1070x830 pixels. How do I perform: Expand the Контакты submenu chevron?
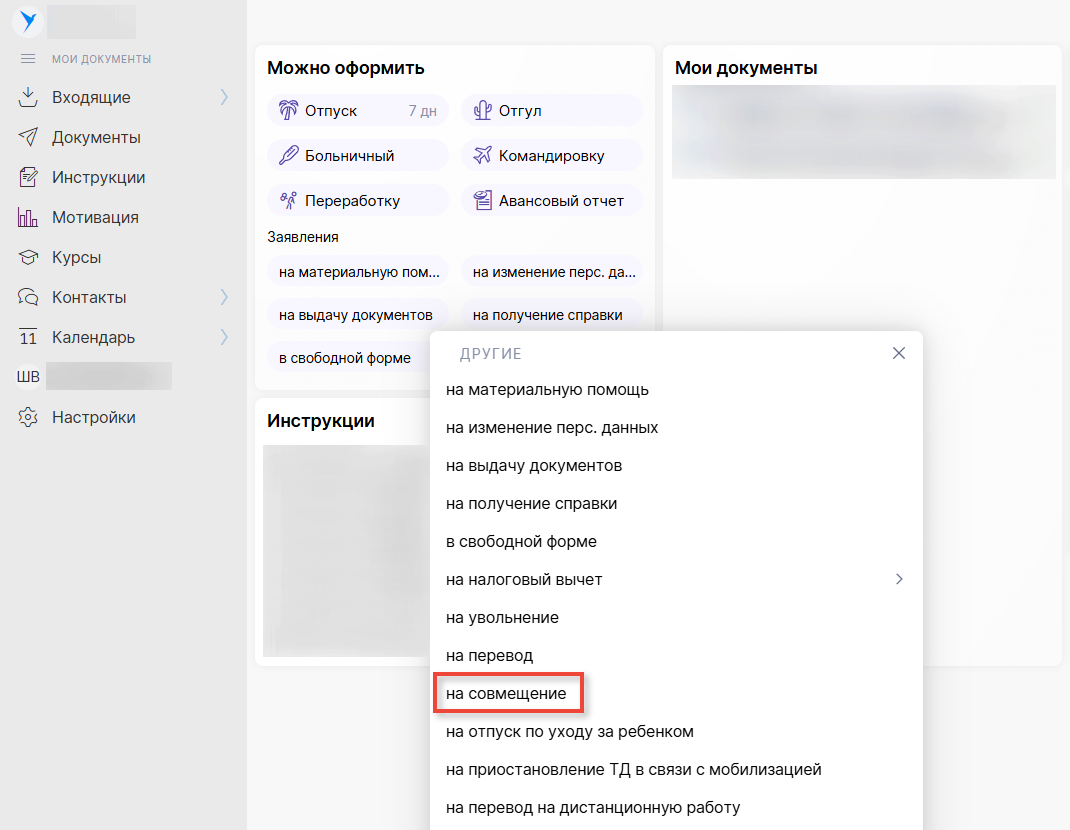(224, 297)
